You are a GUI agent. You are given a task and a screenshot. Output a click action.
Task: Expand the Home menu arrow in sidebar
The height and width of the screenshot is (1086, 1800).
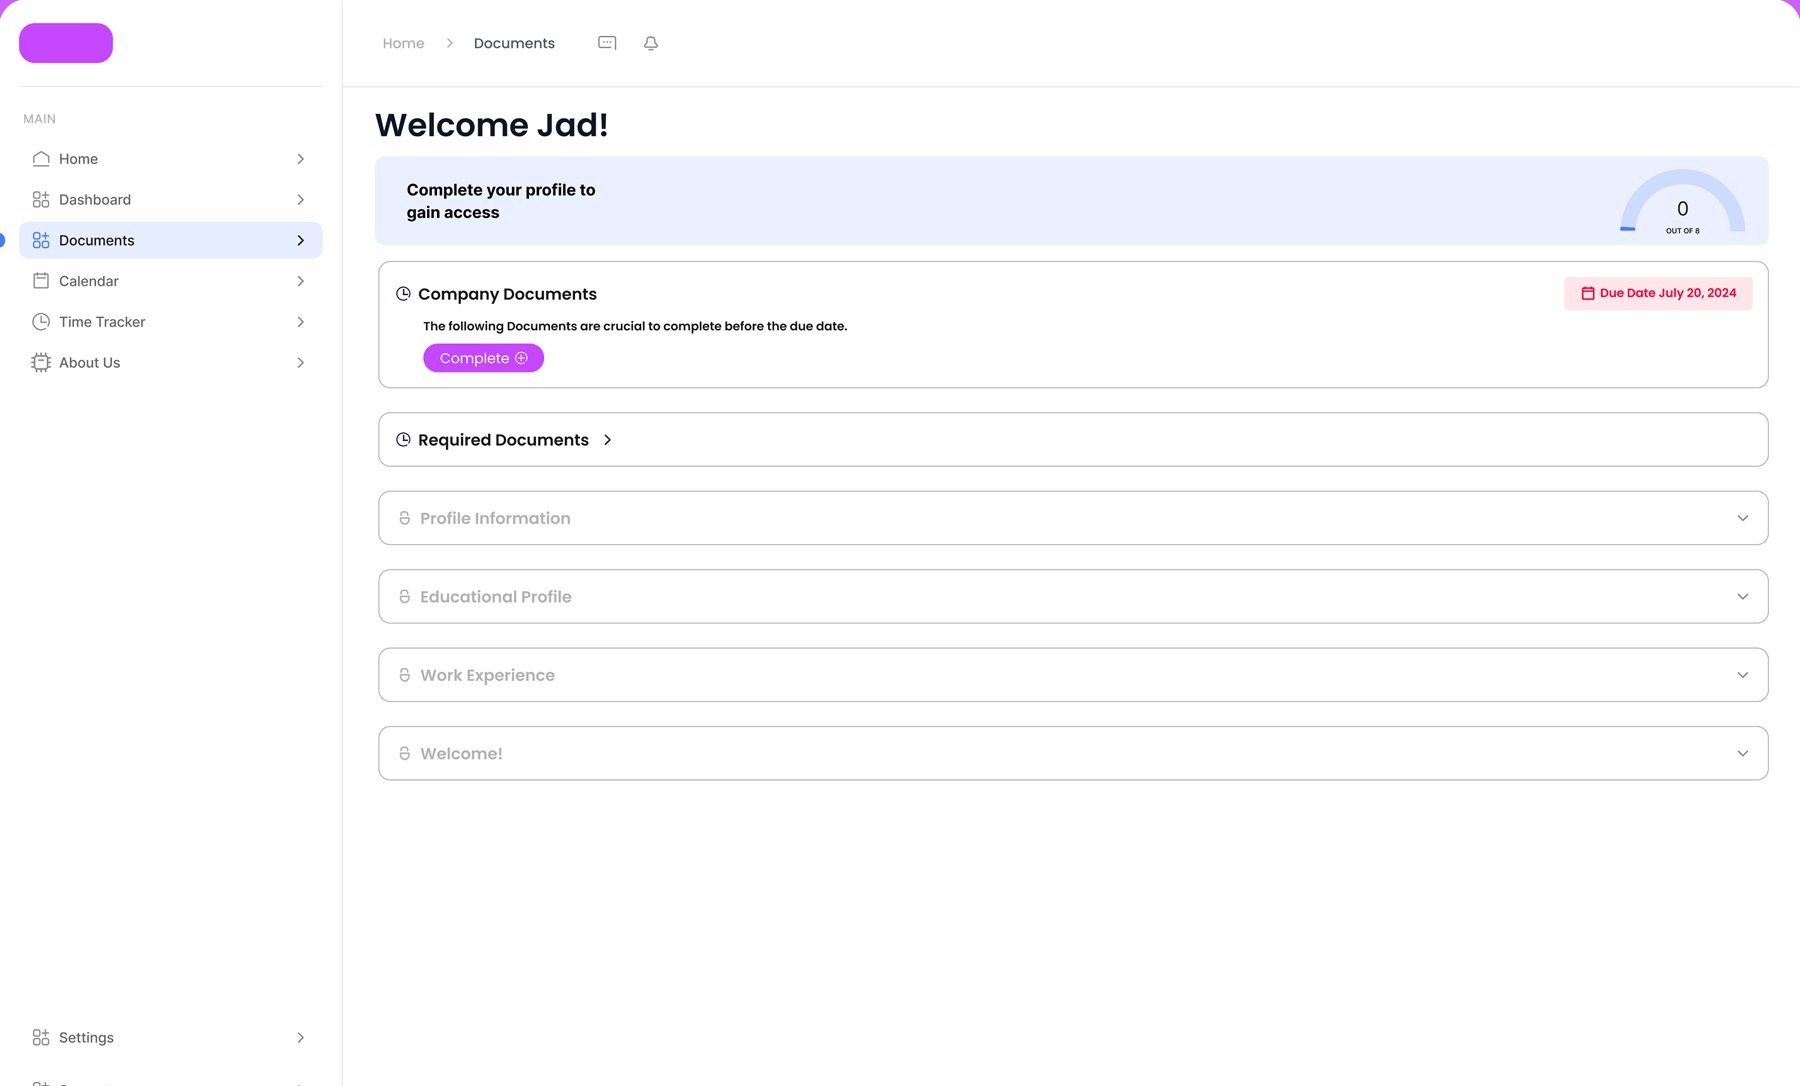(x=300, y=159)
